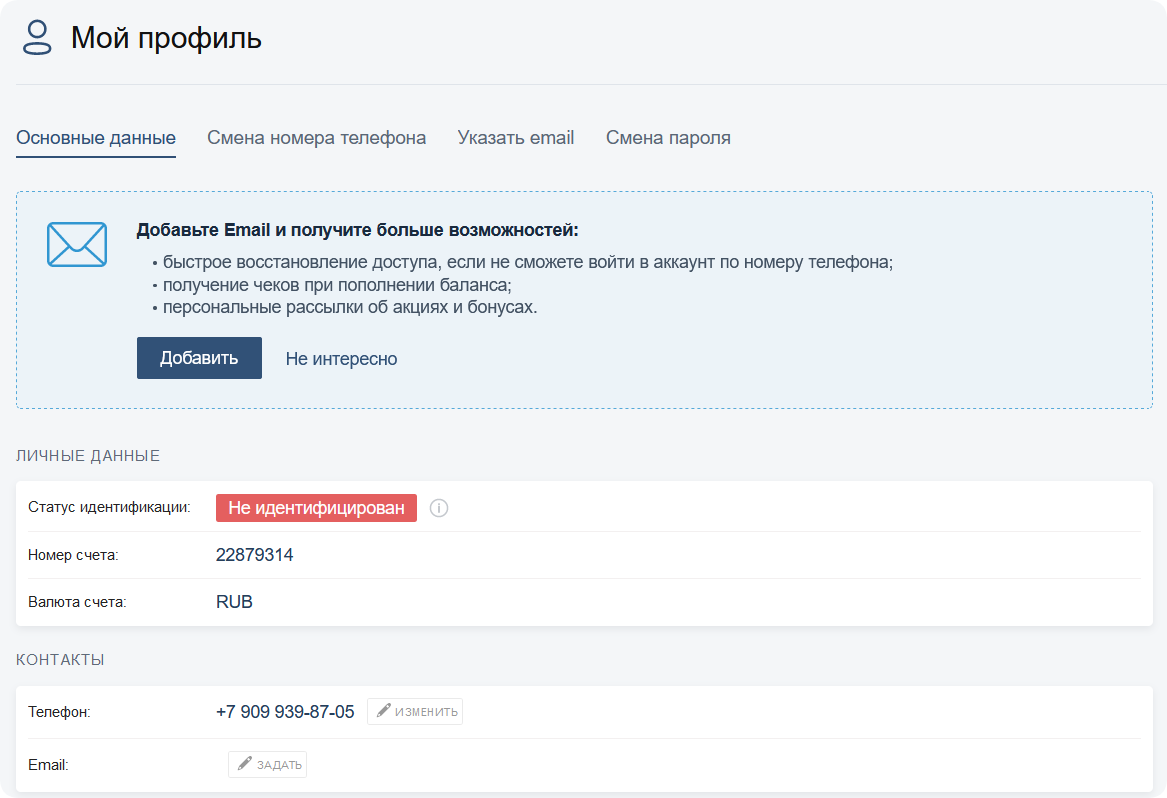The image size is (1167, 798).
Task: Click the info icon next to identification status
Action: tap(439, 508)
